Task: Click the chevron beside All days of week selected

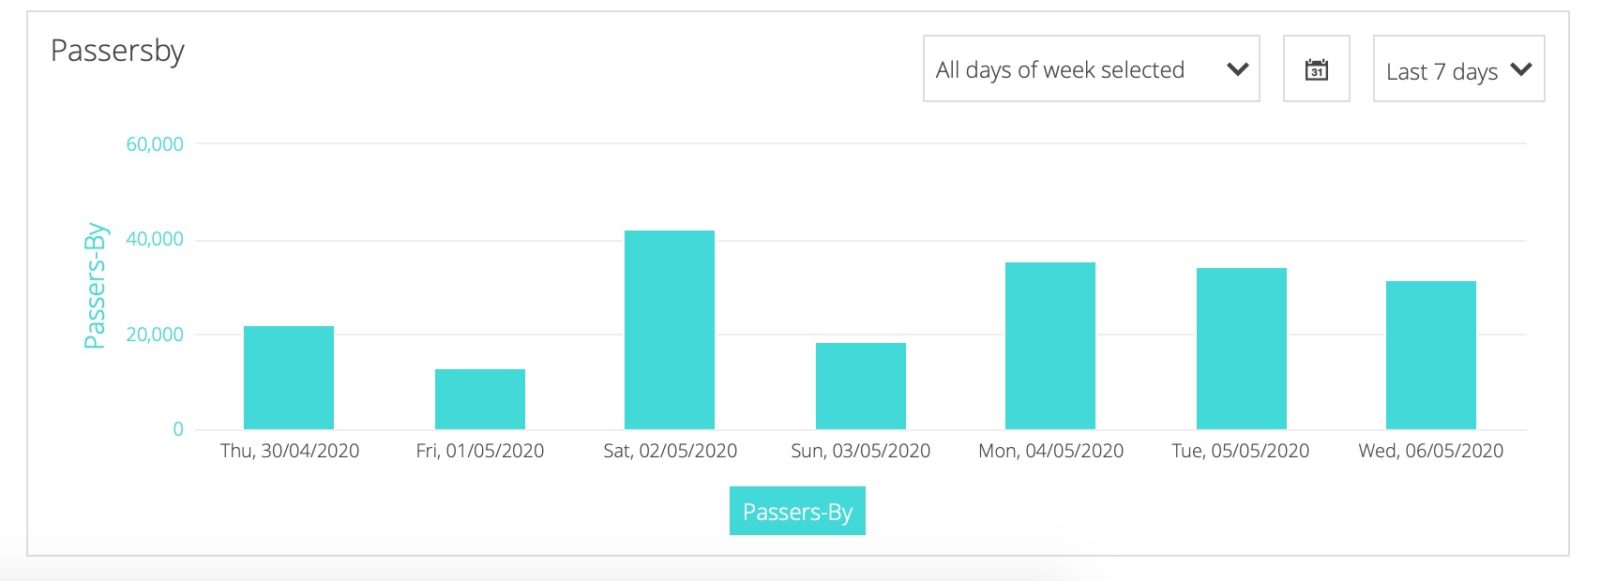Action: click(x=1237, y=69)
